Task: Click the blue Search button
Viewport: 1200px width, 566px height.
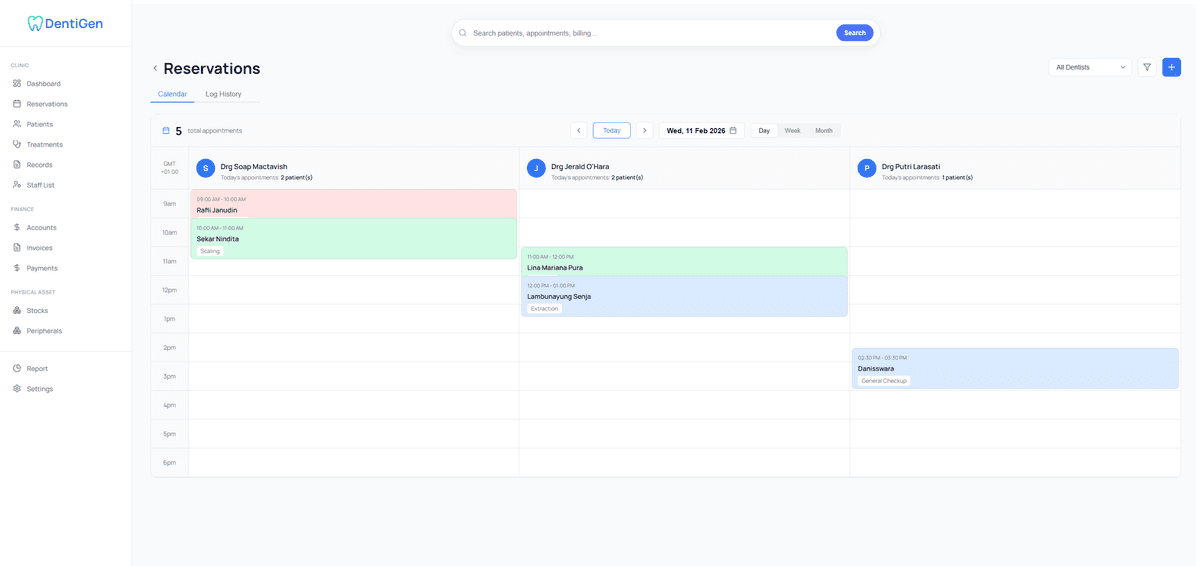Action: coord(855,33)
